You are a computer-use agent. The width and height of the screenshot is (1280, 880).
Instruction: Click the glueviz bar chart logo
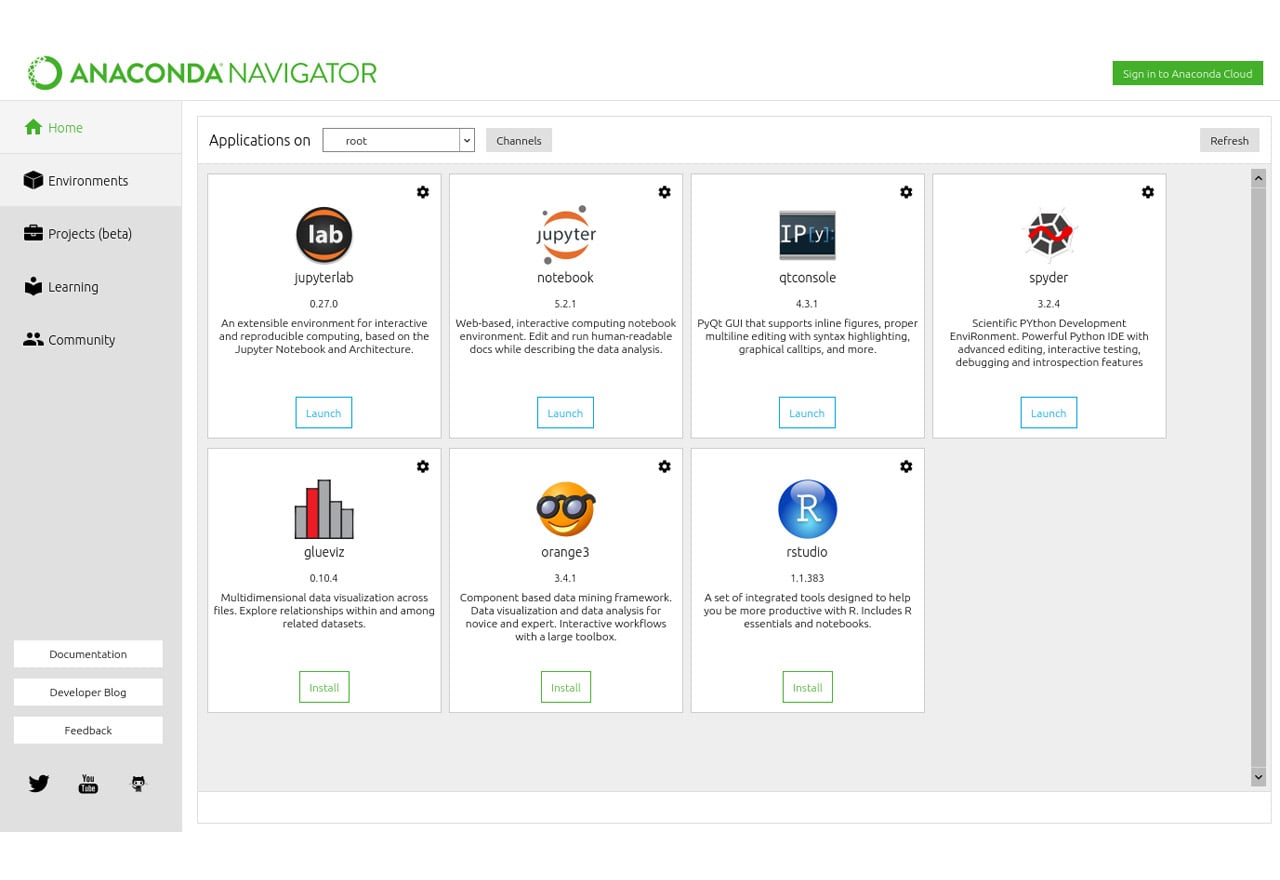point(324,509)
